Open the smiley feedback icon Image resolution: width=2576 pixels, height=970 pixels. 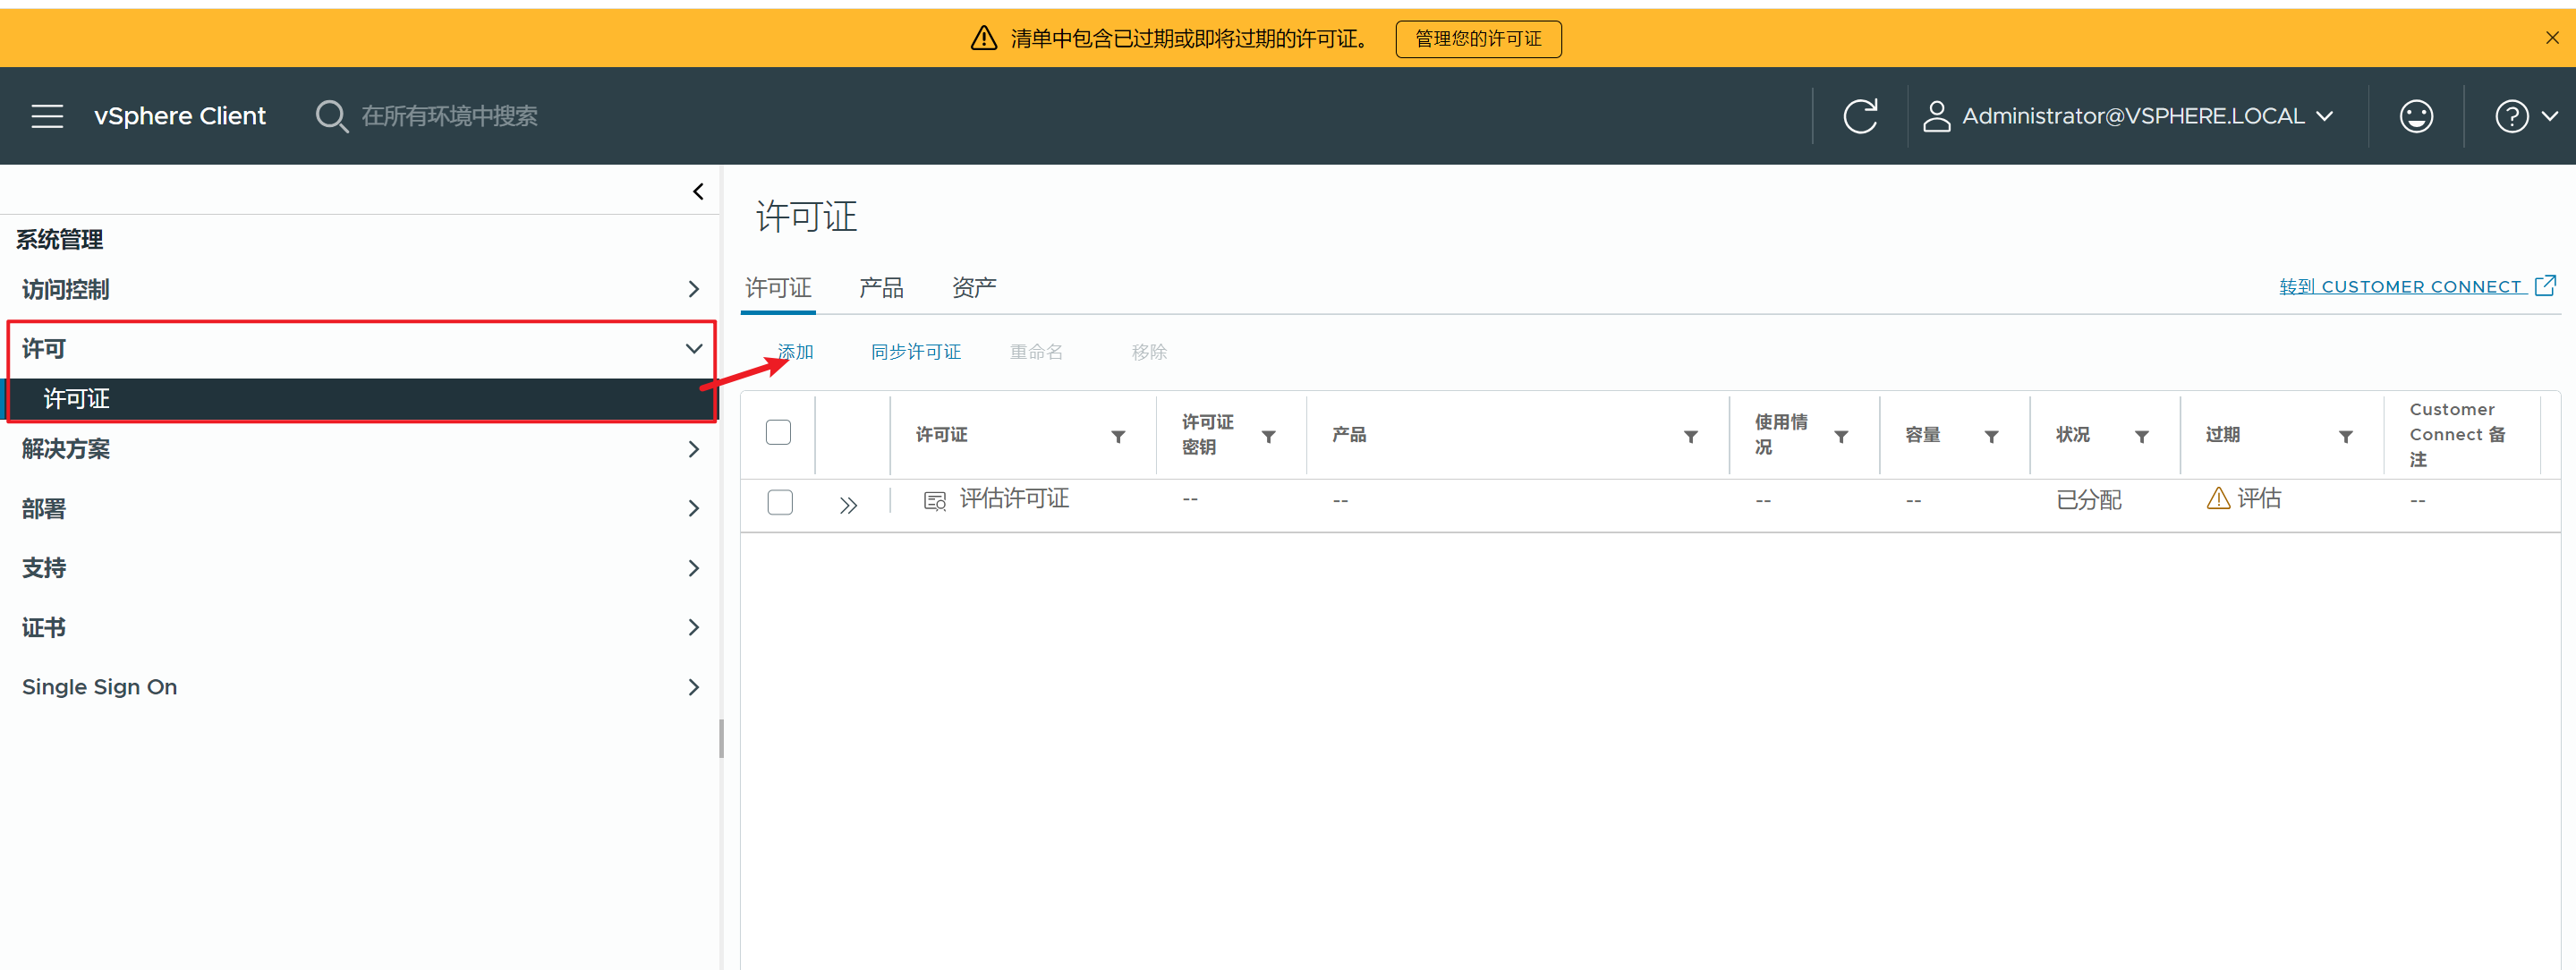(x=2415, y=116)
